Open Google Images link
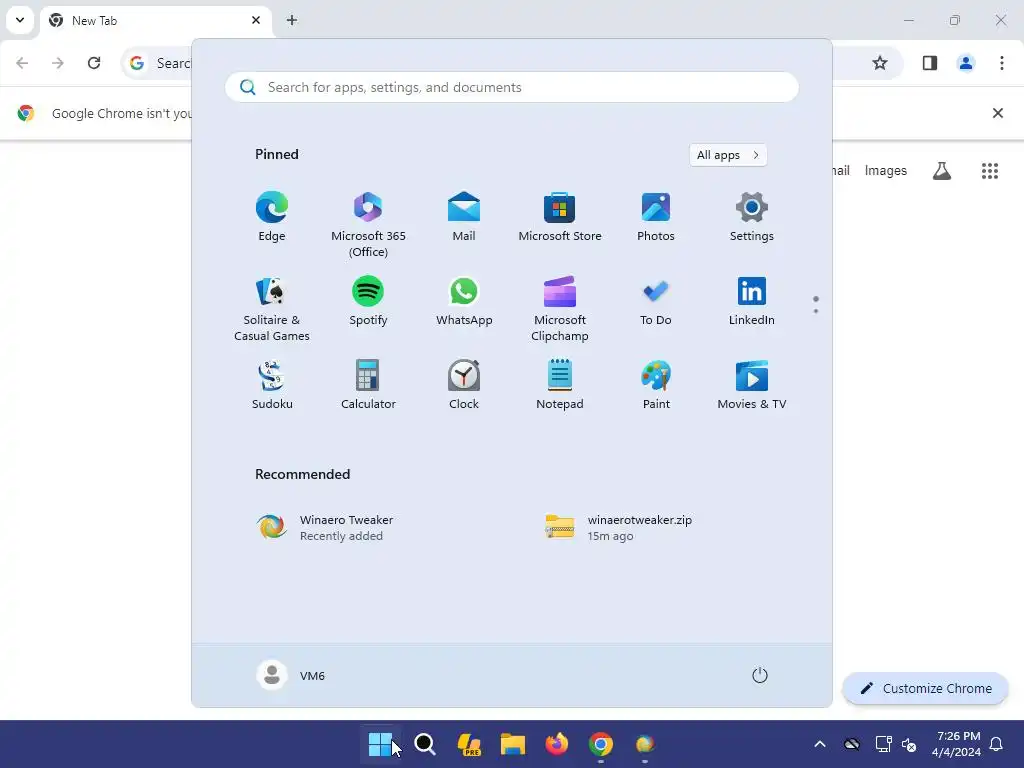 point(886,170)
